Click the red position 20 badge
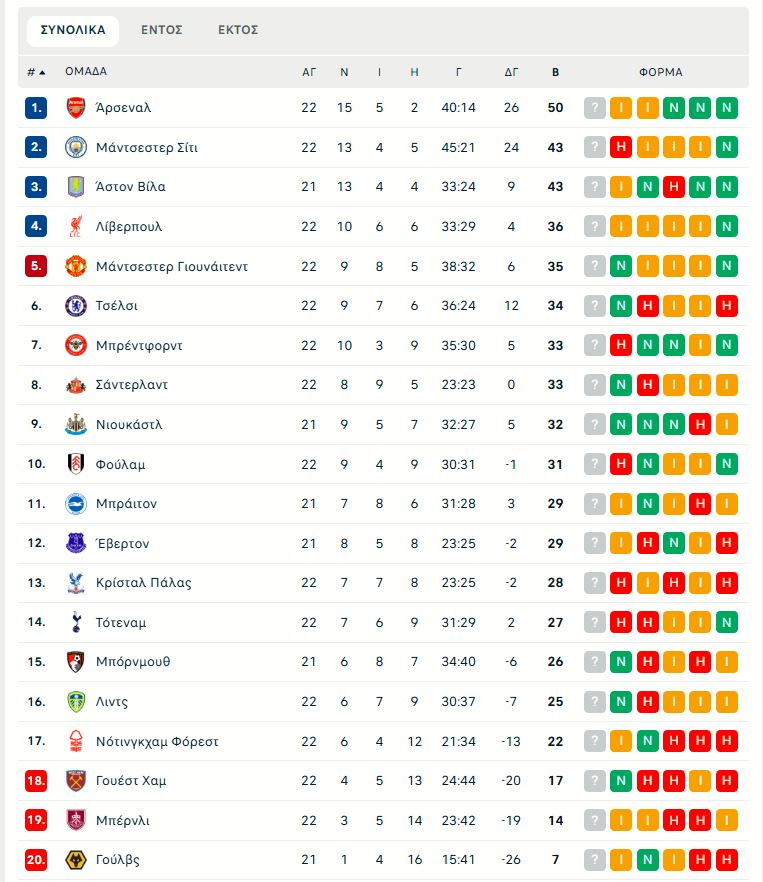 click(36, 860)
